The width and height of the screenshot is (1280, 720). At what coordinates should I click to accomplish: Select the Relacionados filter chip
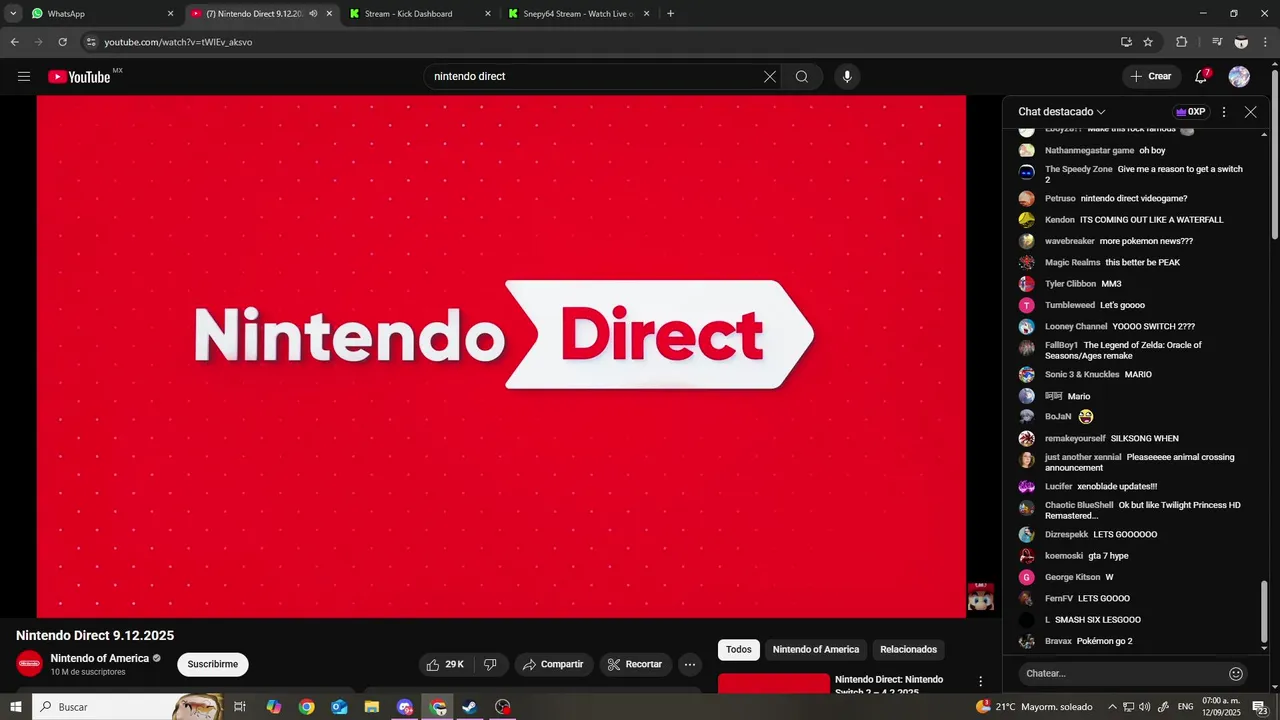coord(908,650)
